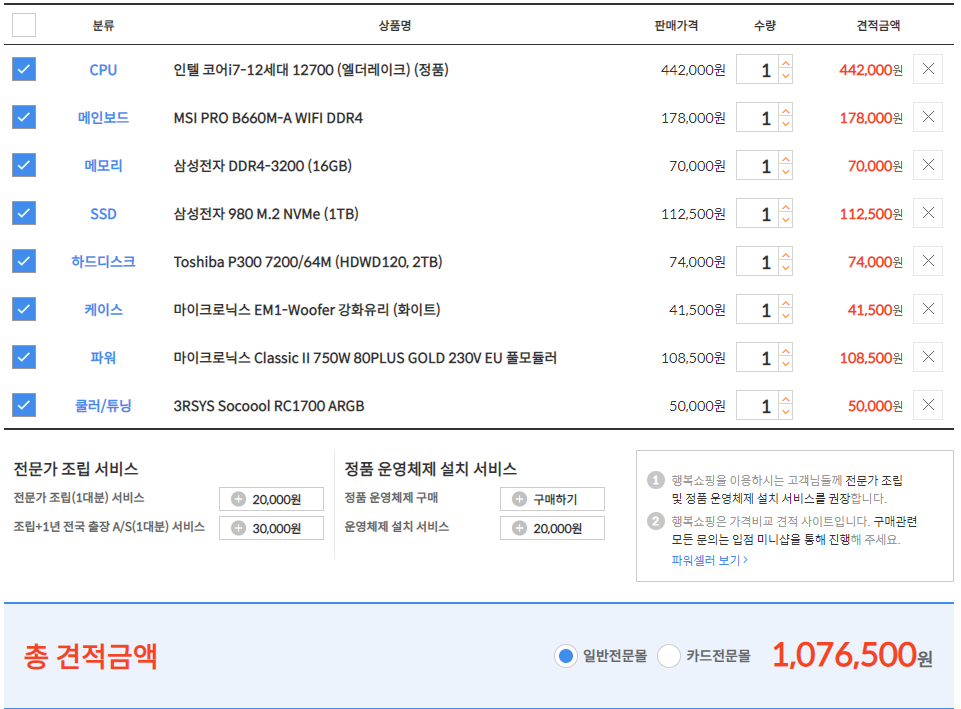Toggle the select-all checkbox in table header
Screen dimensions: 961x709
pos(24,25)
